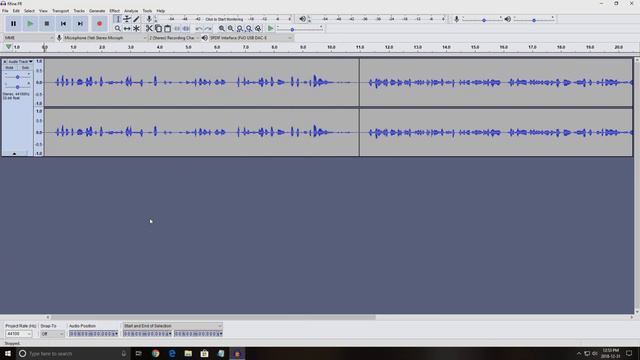Click the green timeline pin playhead button
The image size is (640, 360).
click(8, 47)
